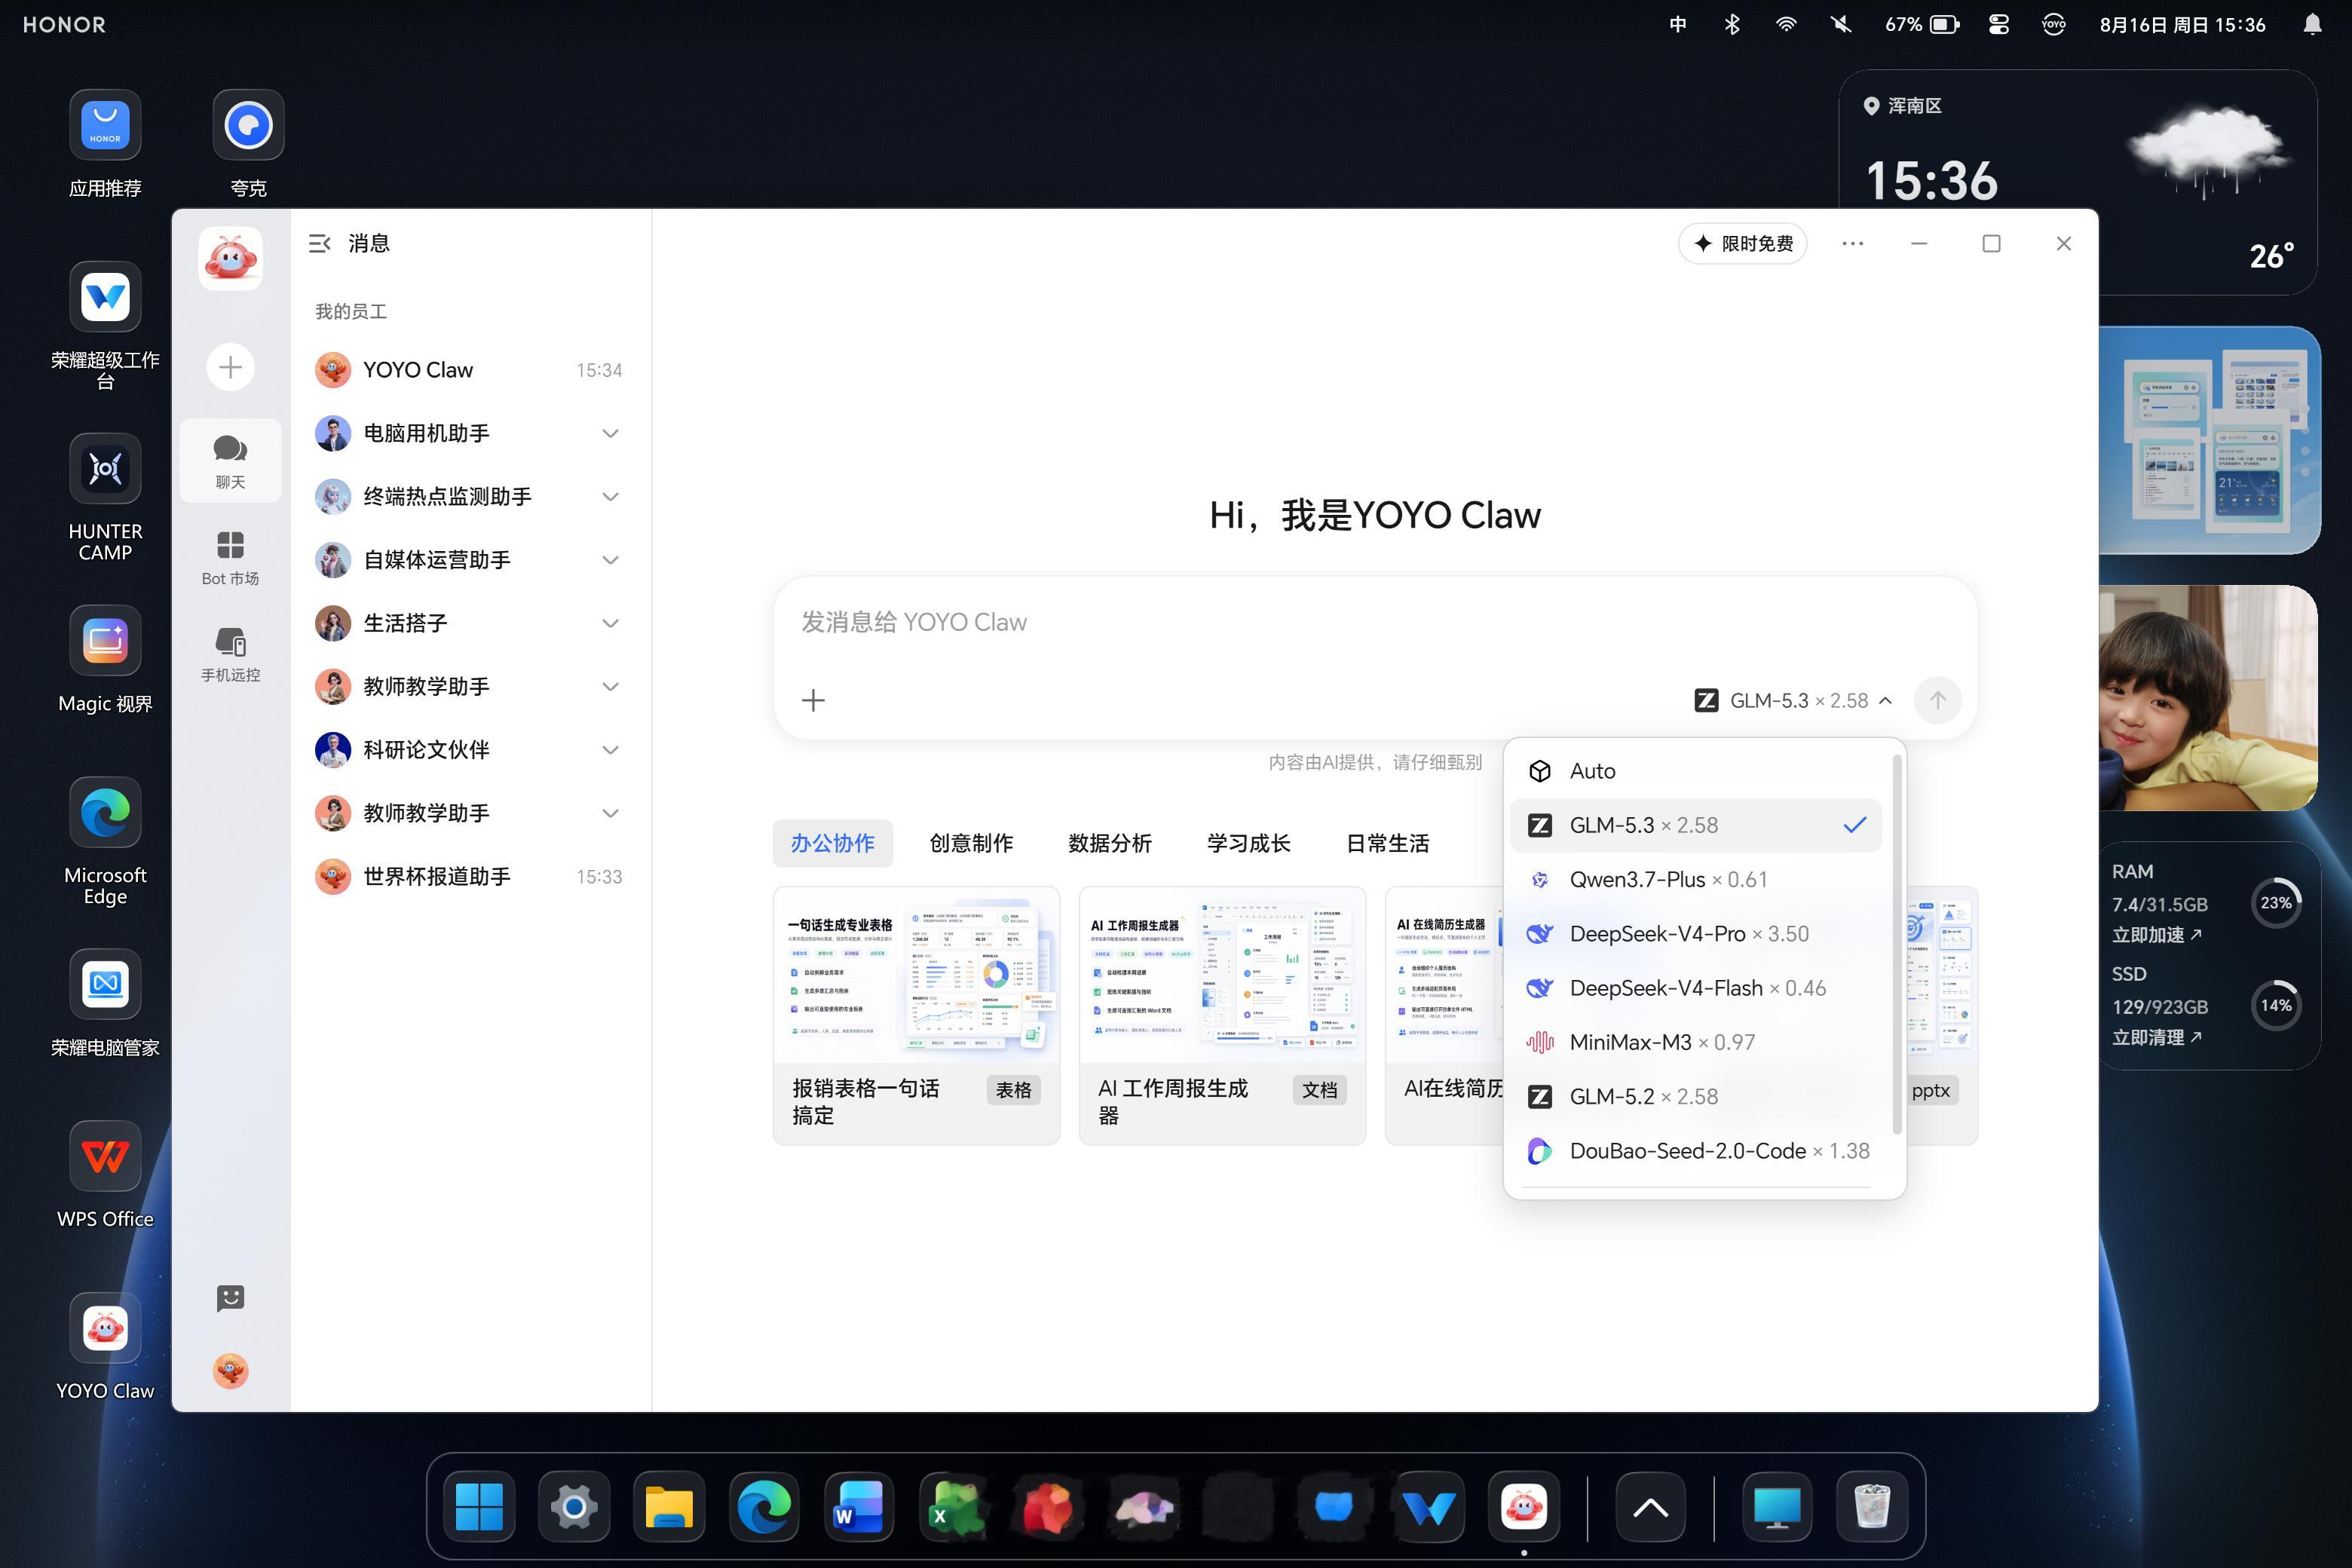This screenshot has width=2352, height=1568.
Task: Open Excel from the taskbar
Action: click(954, 1506)
